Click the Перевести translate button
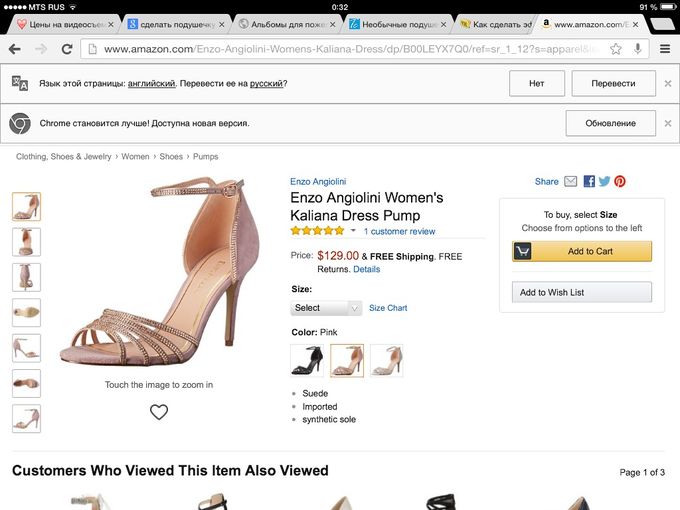This screenshot has width=680, height=510. pyautogui.click(x=613, y=83)
